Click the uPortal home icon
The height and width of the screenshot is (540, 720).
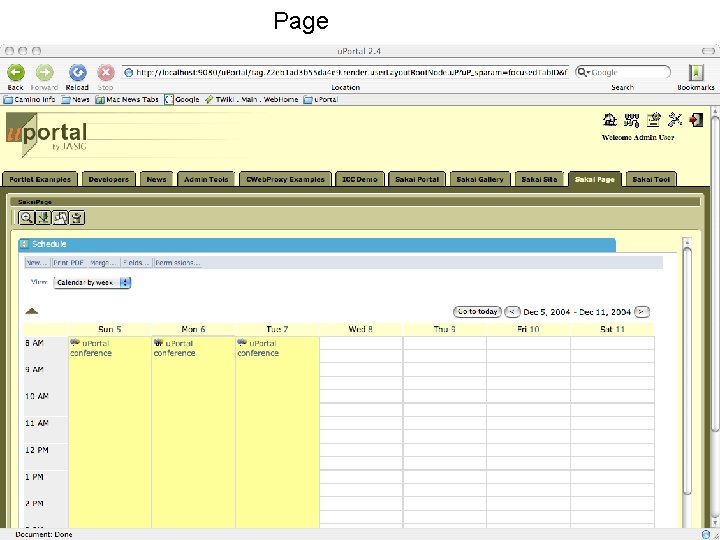point(609,120)
